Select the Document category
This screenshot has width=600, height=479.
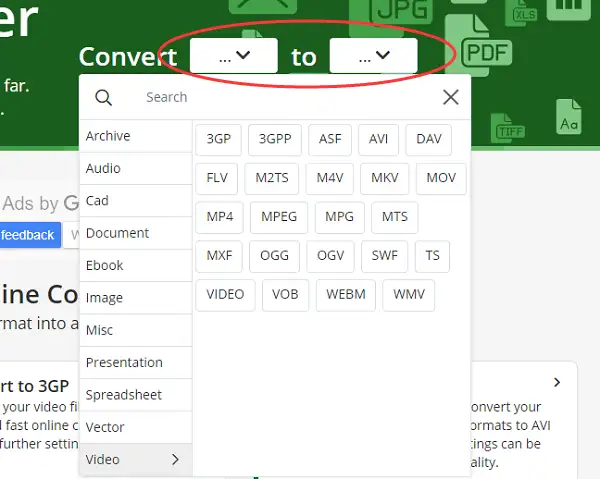[x=136, y=233]
